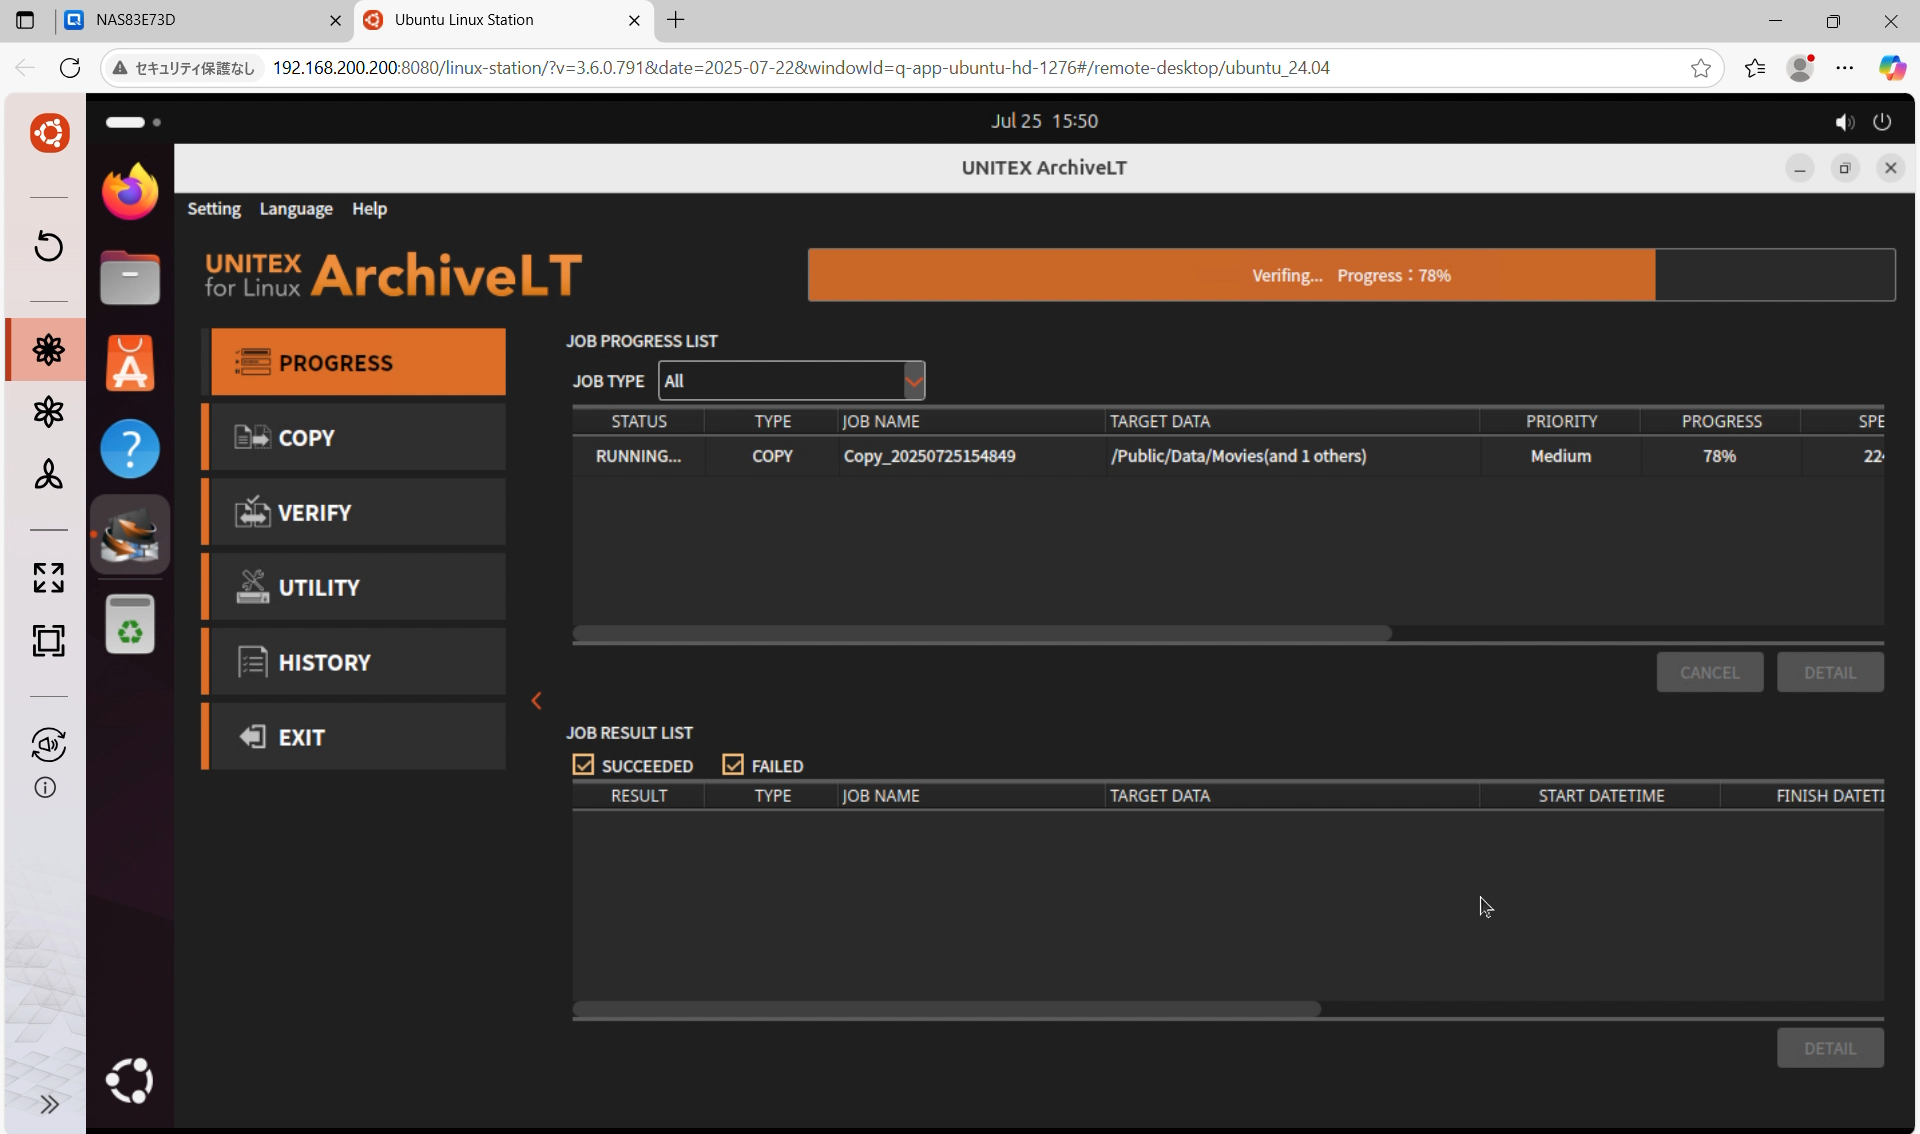Click the Medium priority cell
1920x1134 pixels.
point(1560,456)
